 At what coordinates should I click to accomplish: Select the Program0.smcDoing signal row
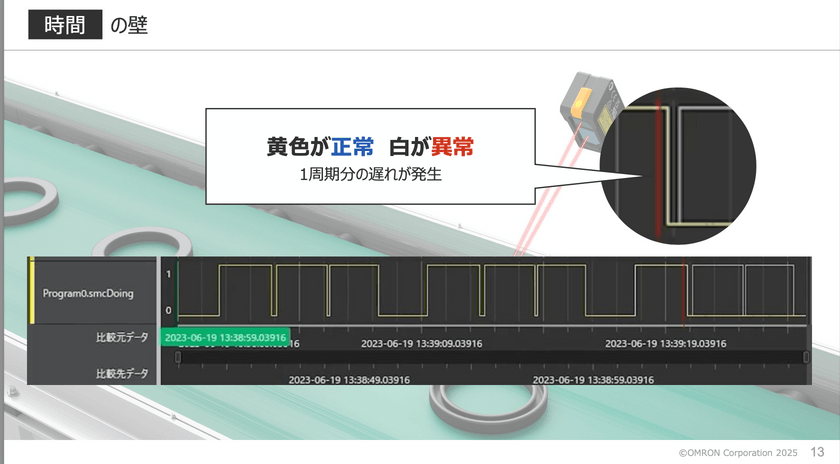pos(88,294)
